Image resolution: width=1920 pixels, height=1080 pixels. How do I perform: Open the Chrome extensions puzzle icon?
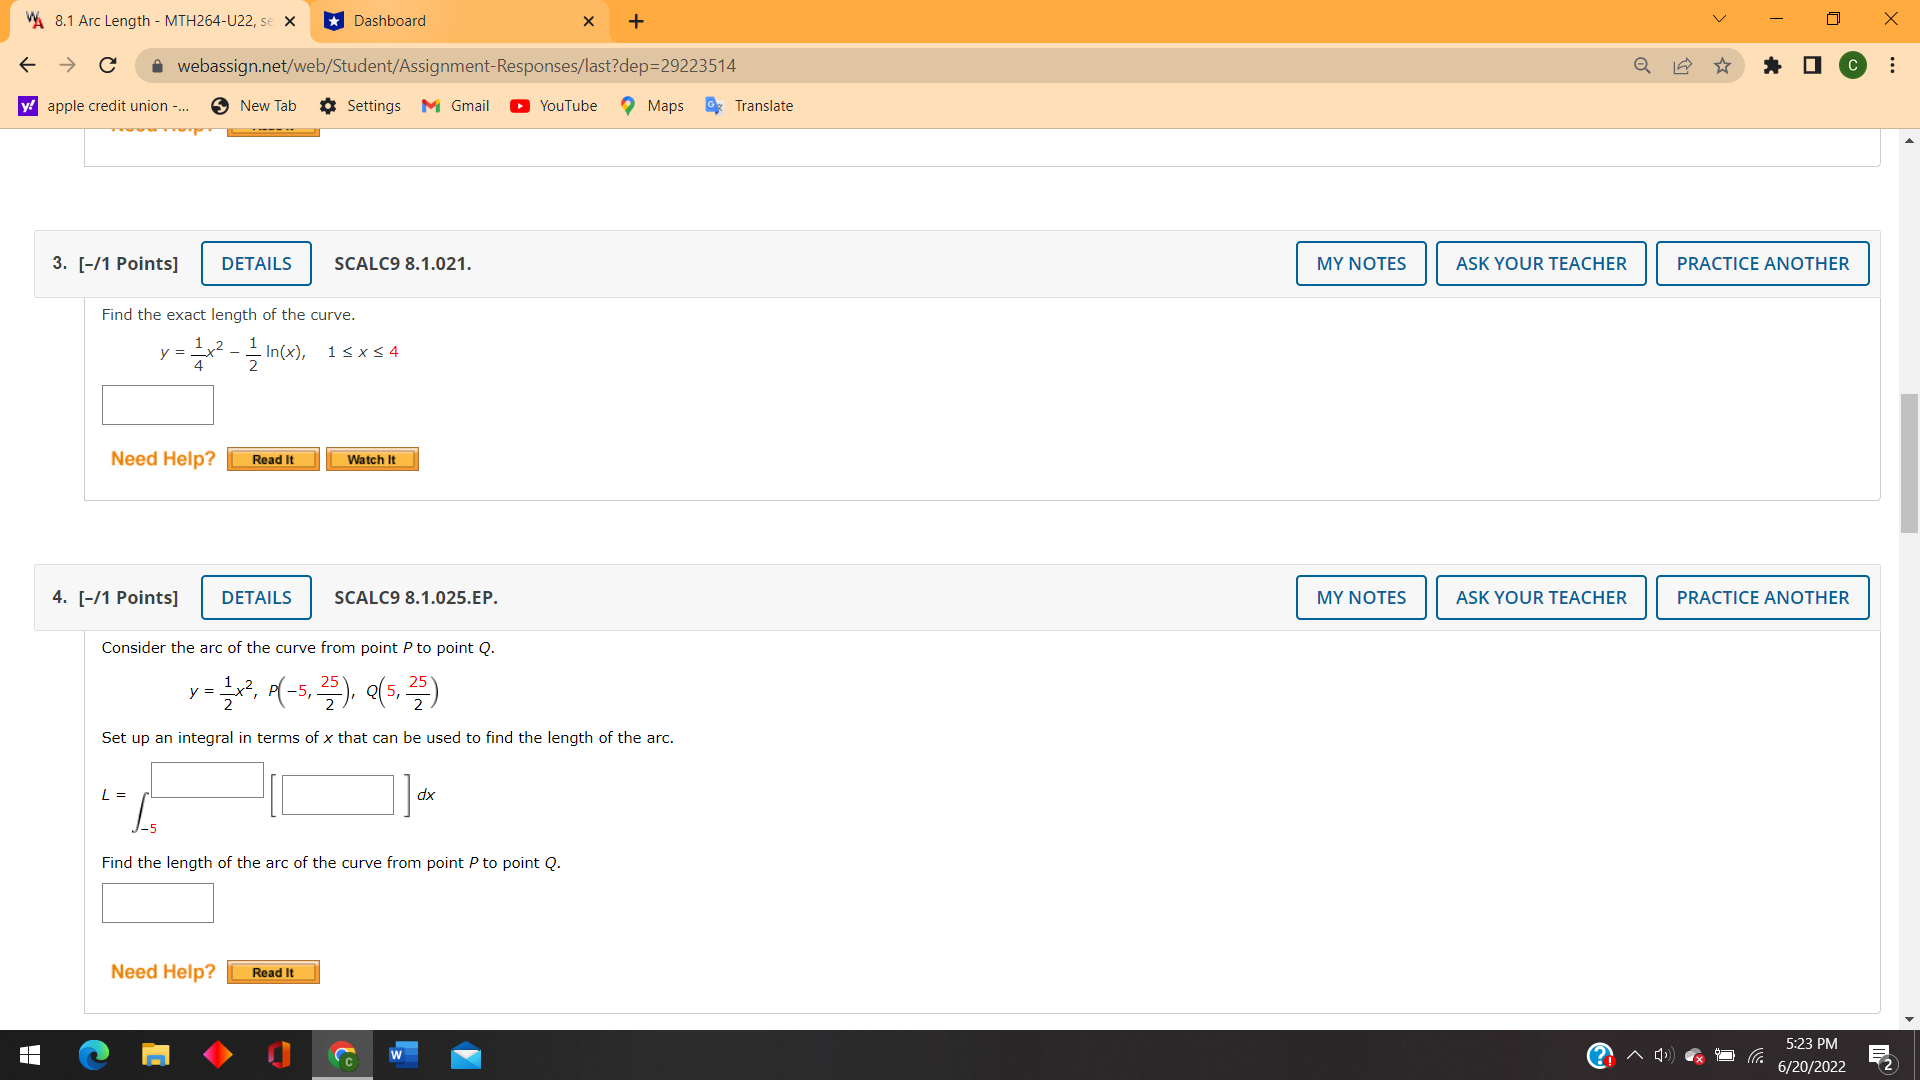[1772, 65]
